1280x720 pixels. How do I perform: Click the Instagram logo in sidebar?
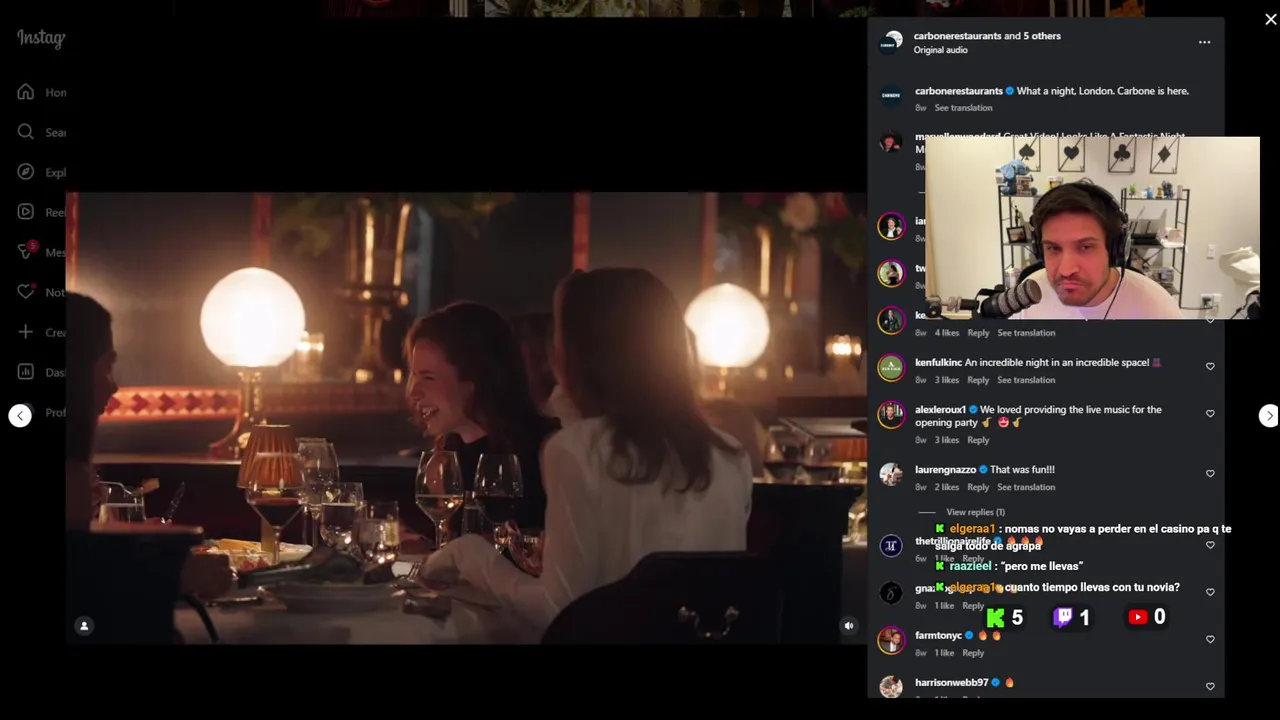[x=41, y=39]
